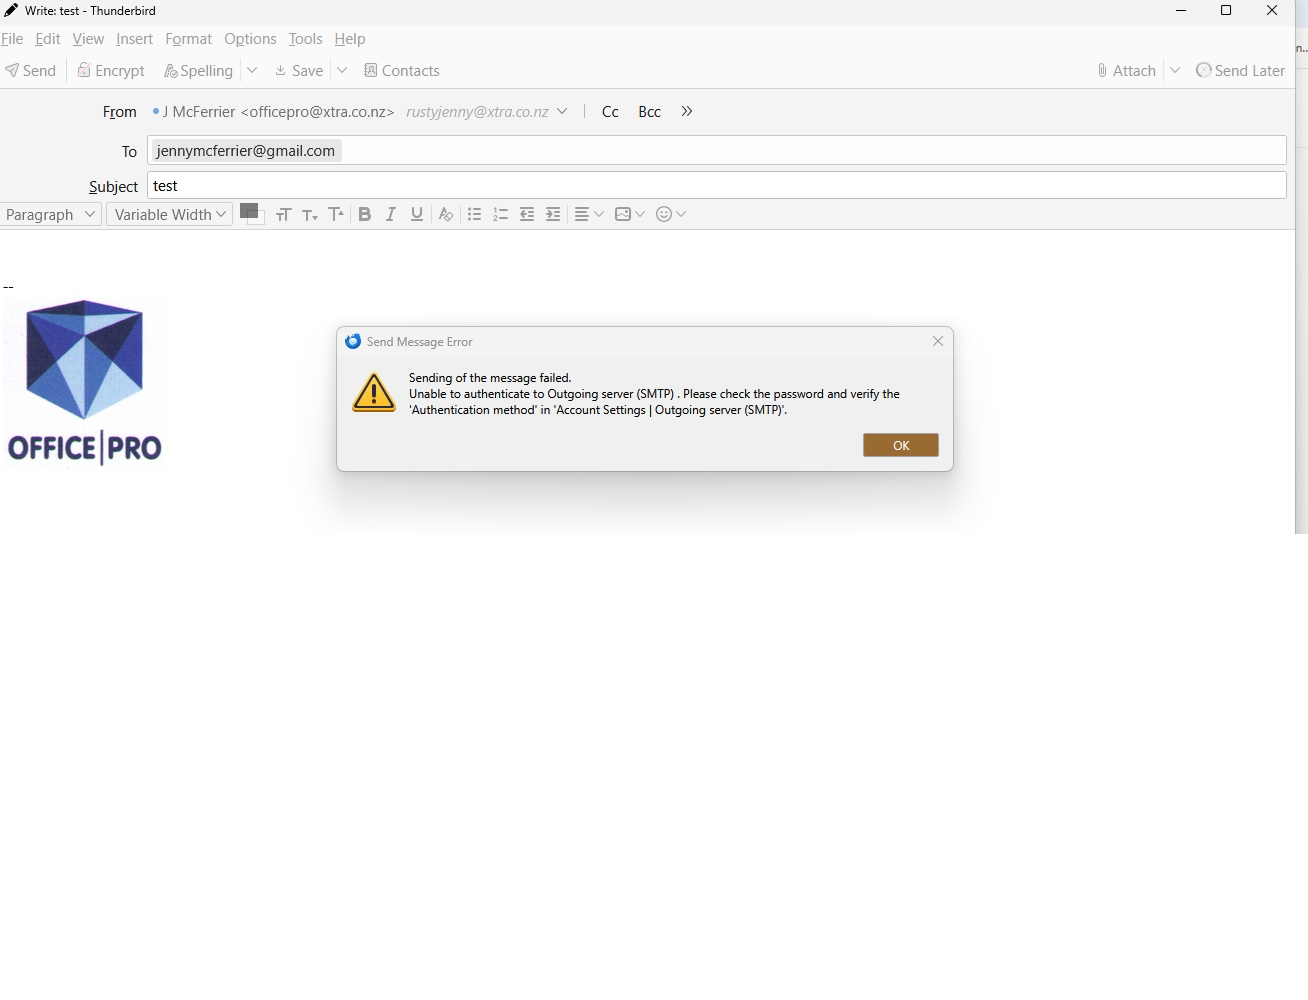Save the message draft
This screenshot has height=1000, width=1308.
point(299,70)
